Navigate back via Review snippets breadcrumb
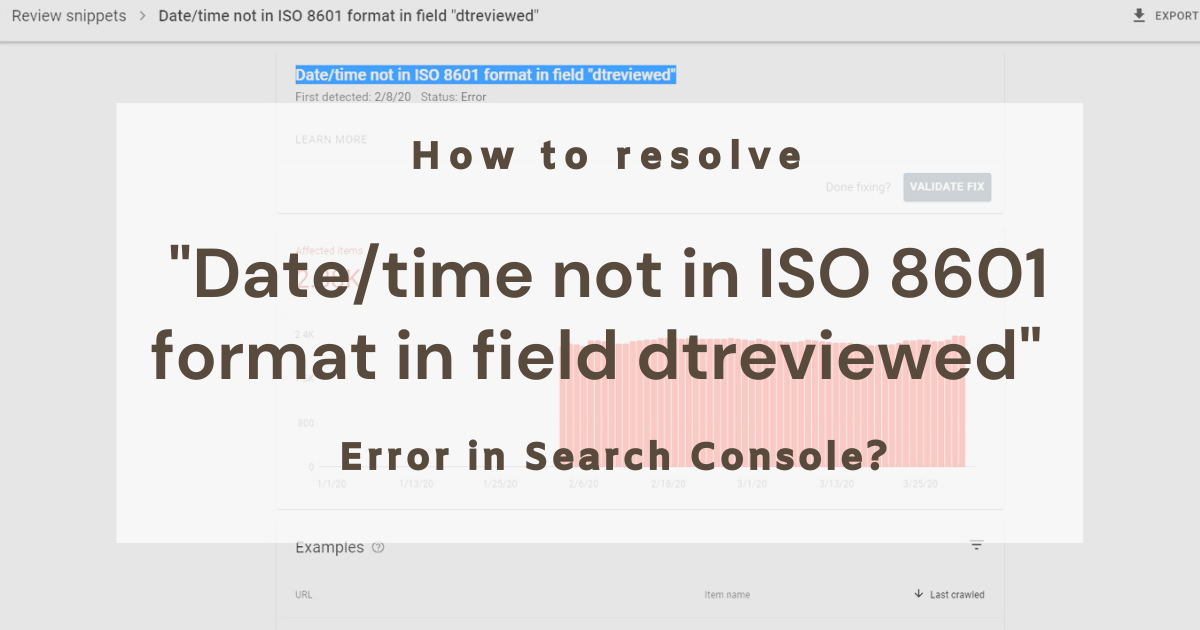The width and height of the screenshot is (1200, 630). click(x=67, y=15)
